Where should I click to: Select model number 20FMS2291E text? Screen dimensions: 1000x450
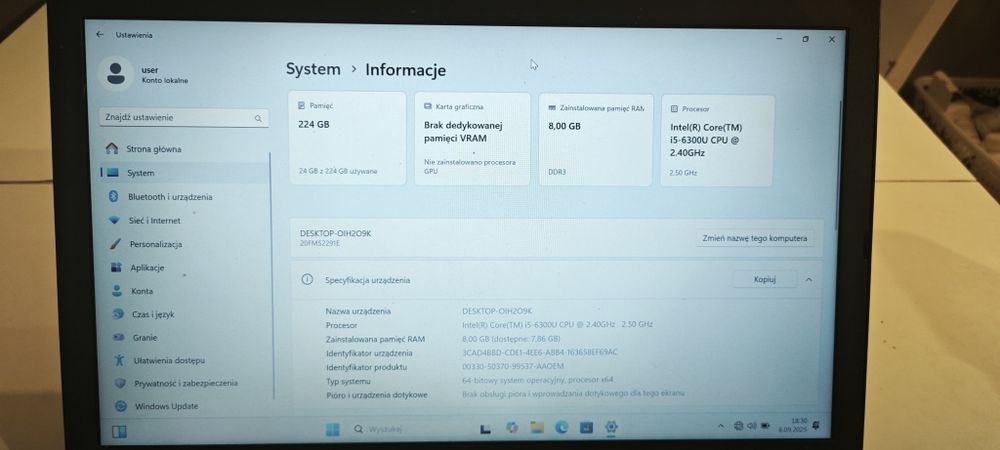320,243
